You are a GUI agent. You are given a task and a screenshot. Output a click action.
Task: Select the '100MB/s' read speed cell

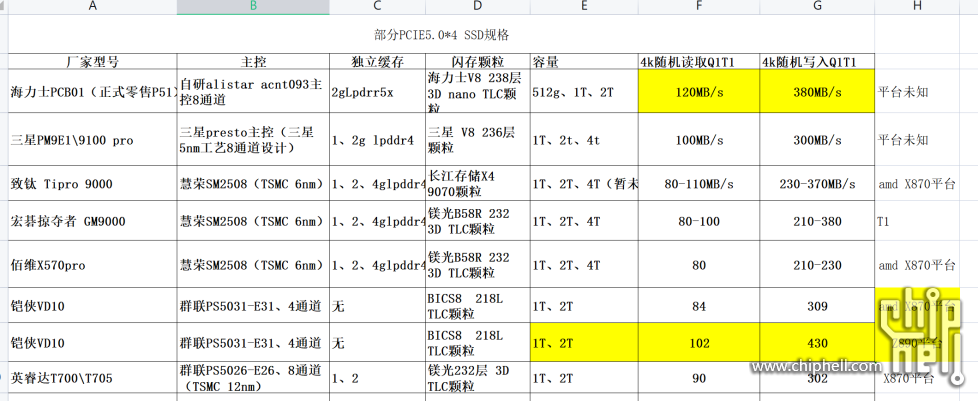(x=699, y=139)
